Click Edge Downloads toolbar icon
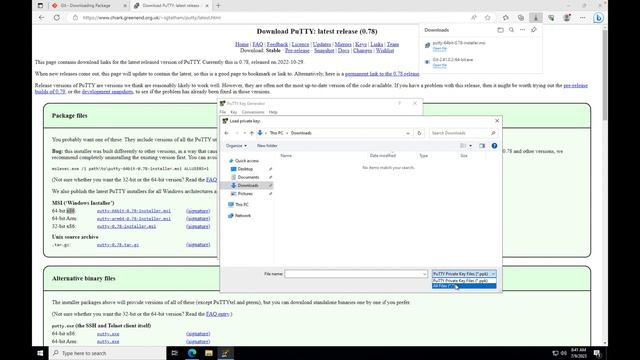Image resolution: width=640 pixels, height=360 pixels. click(536, 18)
